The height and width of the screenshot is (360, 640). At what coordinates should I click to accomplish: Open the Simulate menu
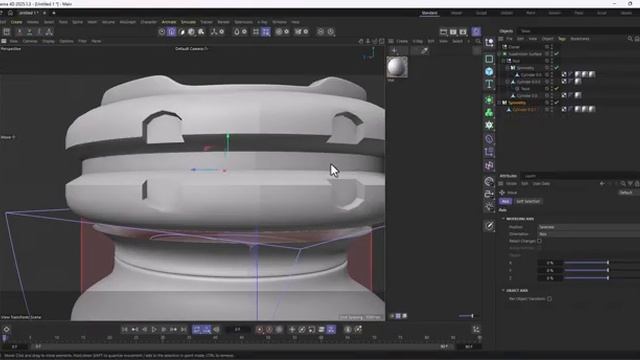tap(188, 22)
